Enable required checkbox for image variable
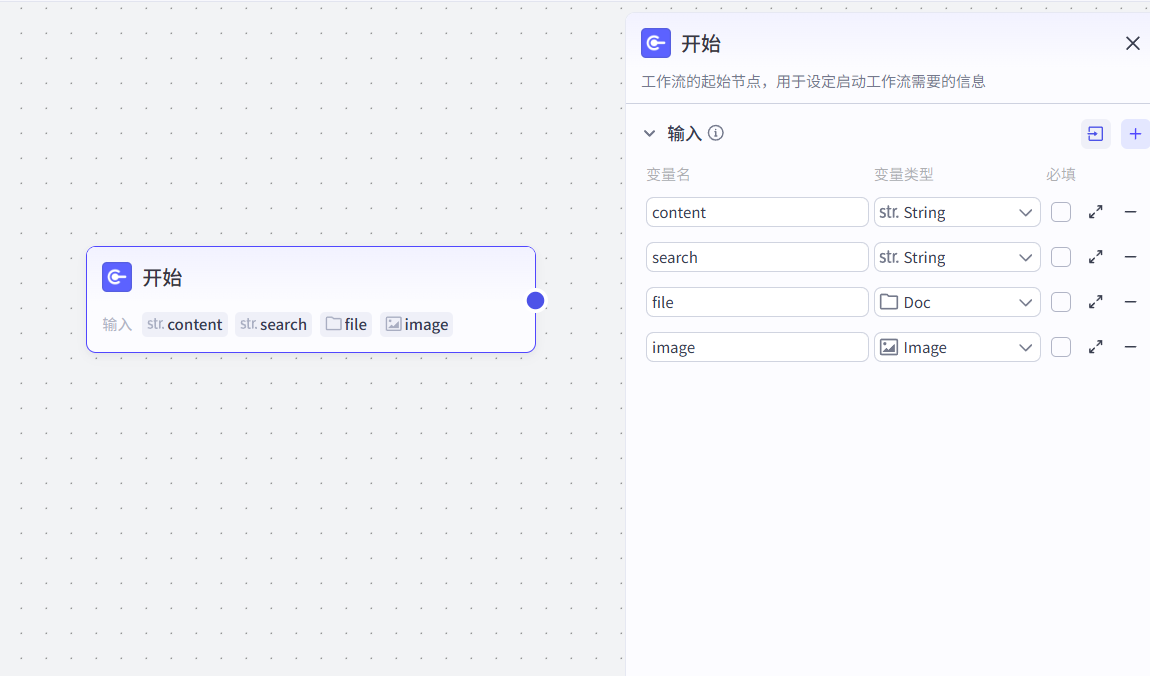 [x=1061, y=348]
